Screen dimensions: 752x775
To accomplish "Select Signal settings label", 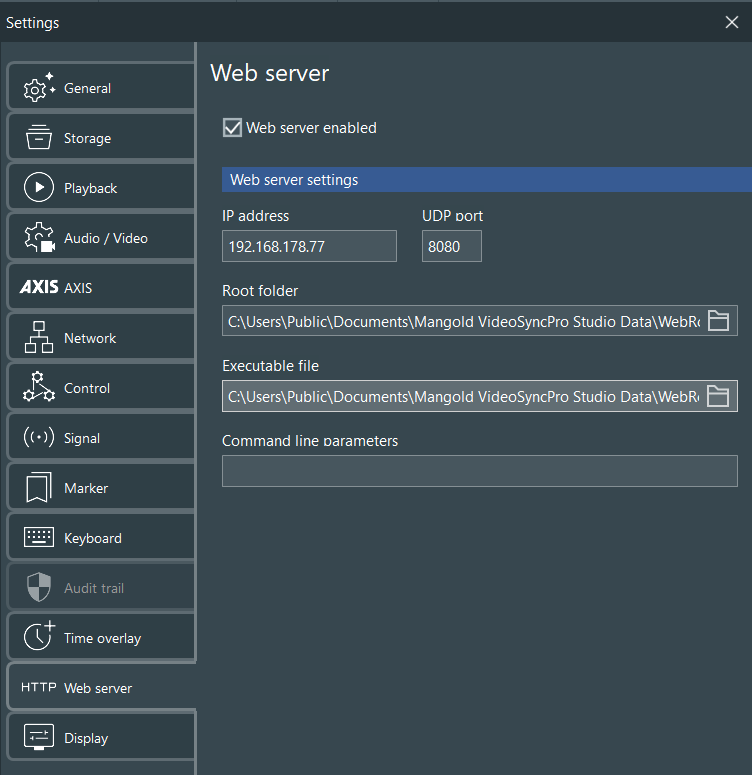I will 82,438.
